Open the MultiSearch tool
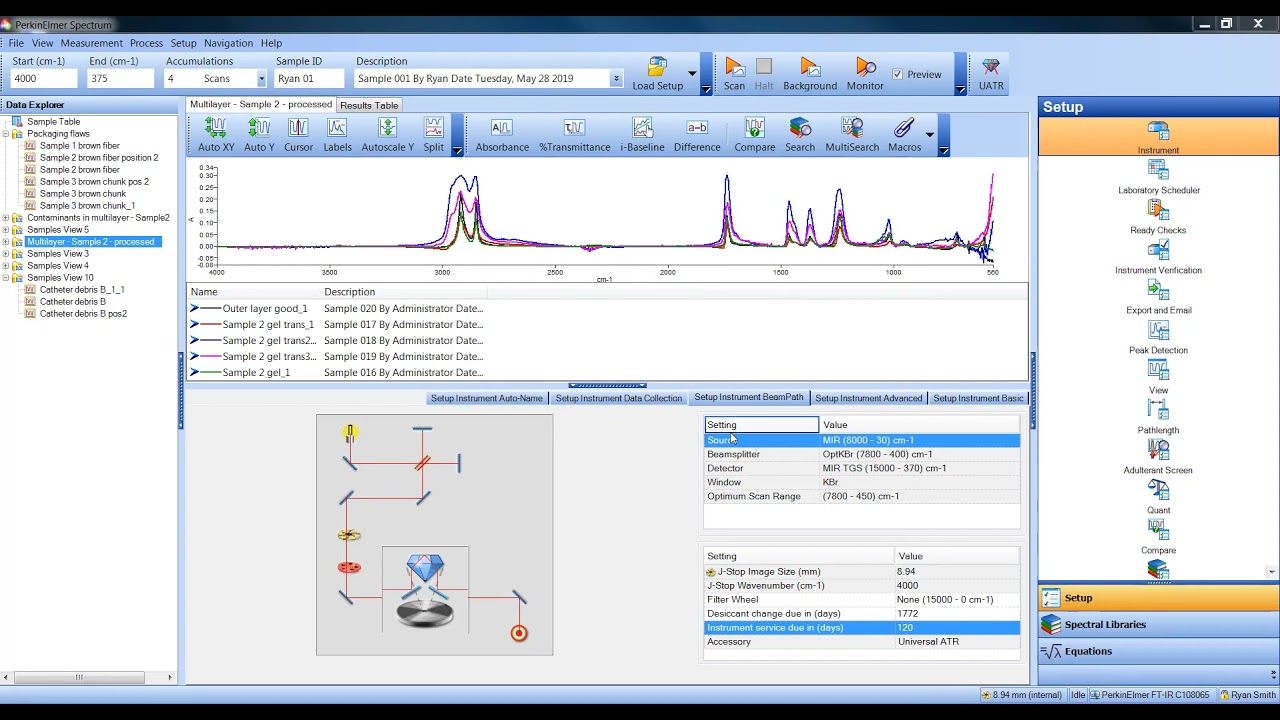The width and height of the screenshot is (1280, 720). 852,135
